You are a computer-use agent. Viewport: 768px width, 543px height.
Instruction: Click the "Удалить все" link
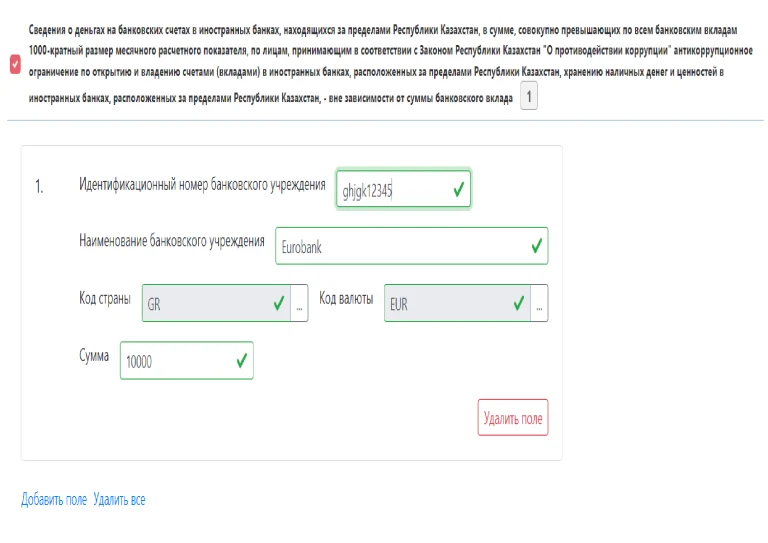(x=119, y=499)
